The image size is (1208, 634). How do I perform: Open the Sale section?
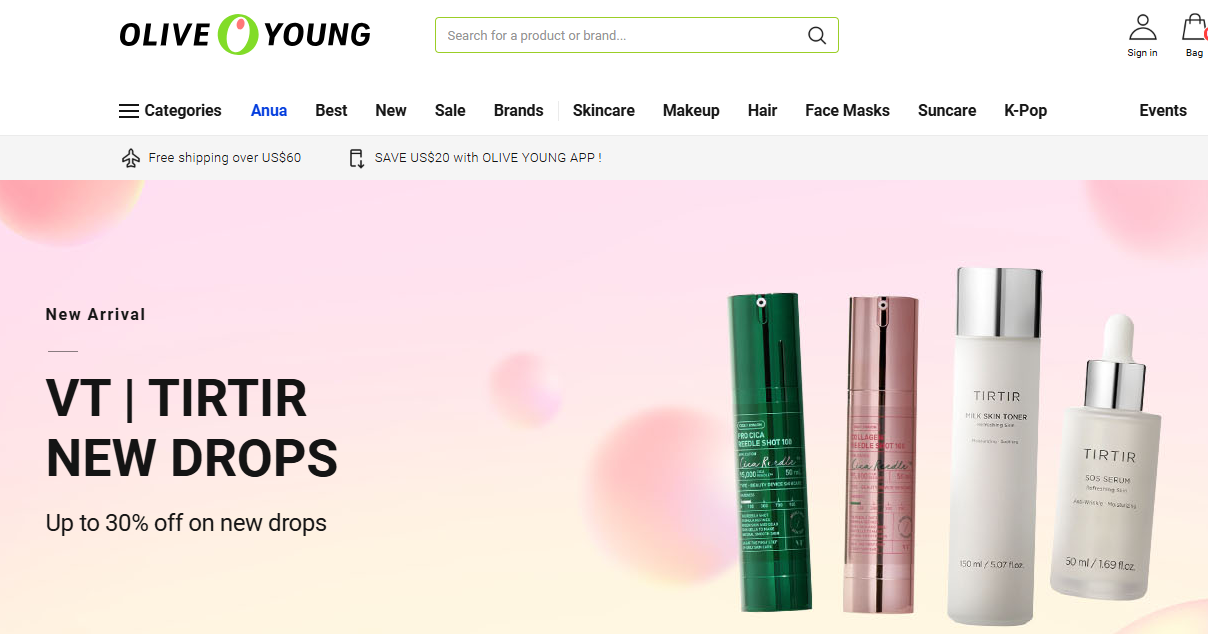coord(450,111)
